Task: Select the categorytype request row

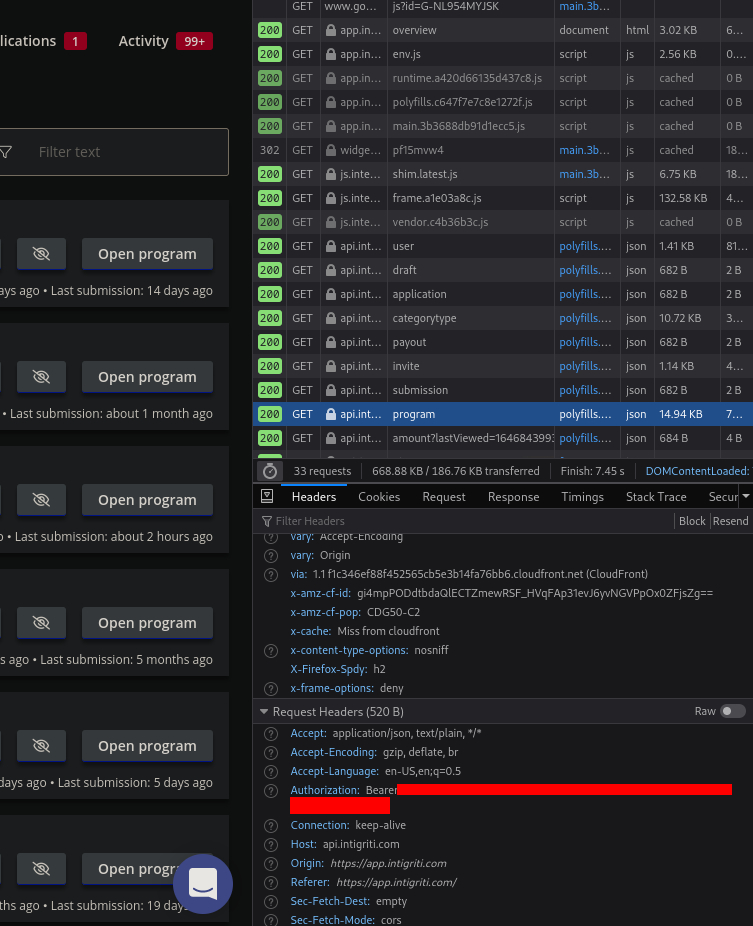Action: (x=503, y=318)
